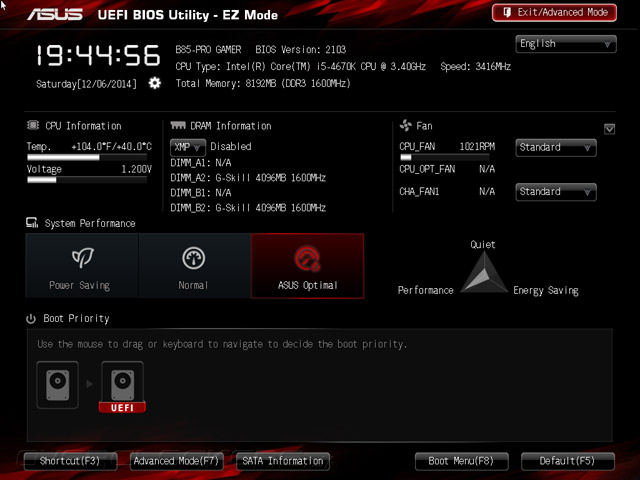
Task: Click the CPU_OPT_FAN N/A reading
Action: (447, 169)
